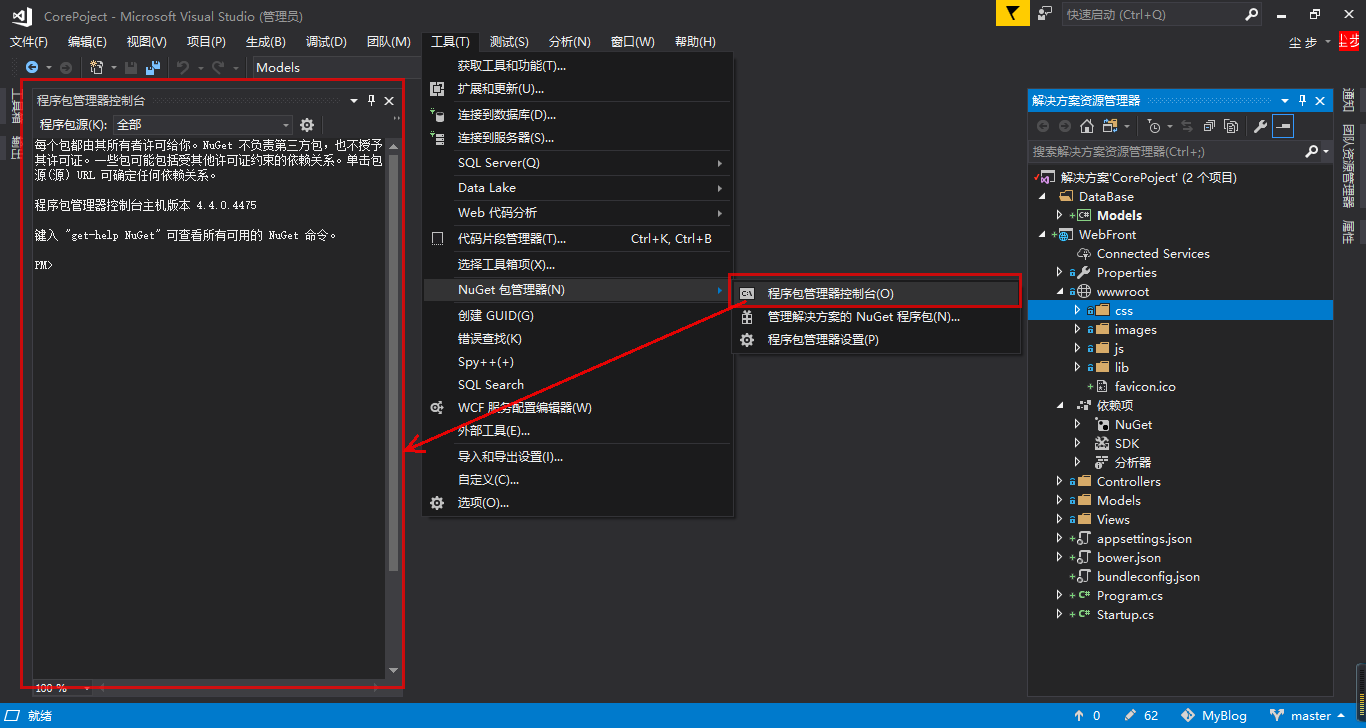Screen dimensions: 1366x728
Task: Open the 团队资源管理器 side tab
Action: point(1348,164)
